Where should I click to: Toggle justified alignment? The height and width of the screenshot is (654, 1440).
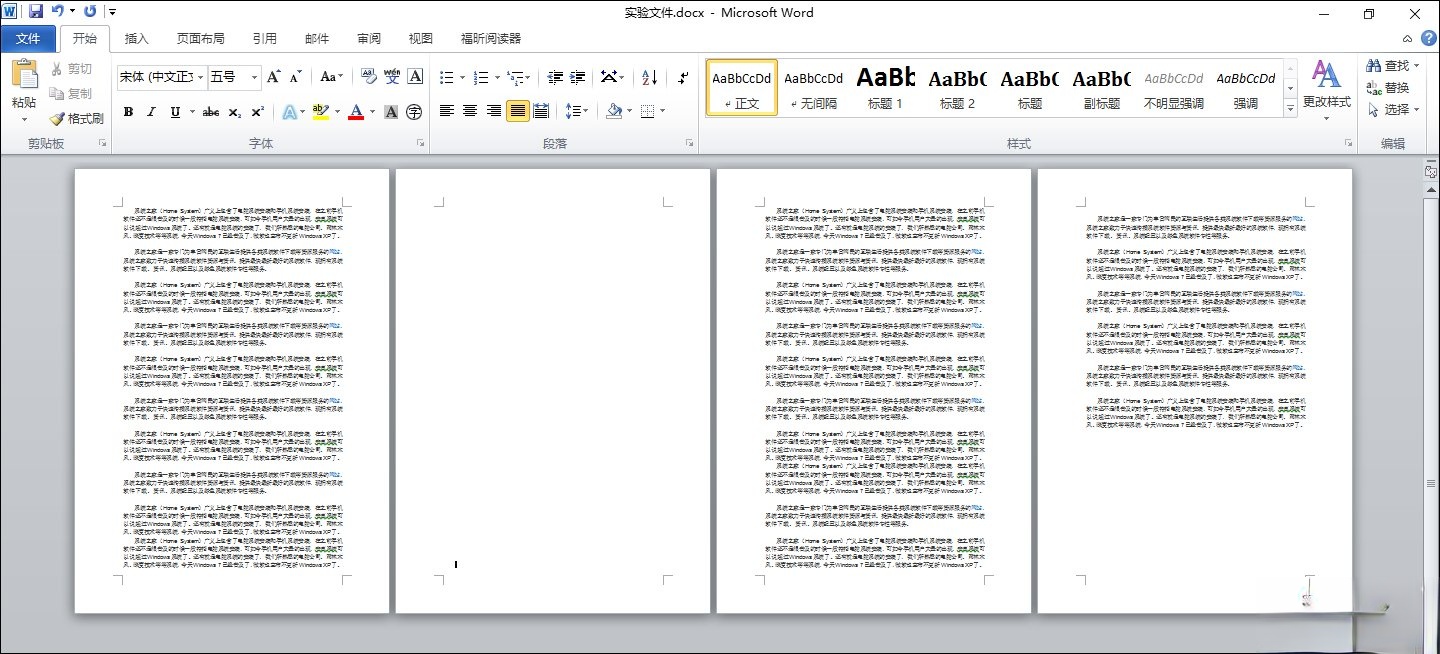pyautogui.click(x=517, y=111)
